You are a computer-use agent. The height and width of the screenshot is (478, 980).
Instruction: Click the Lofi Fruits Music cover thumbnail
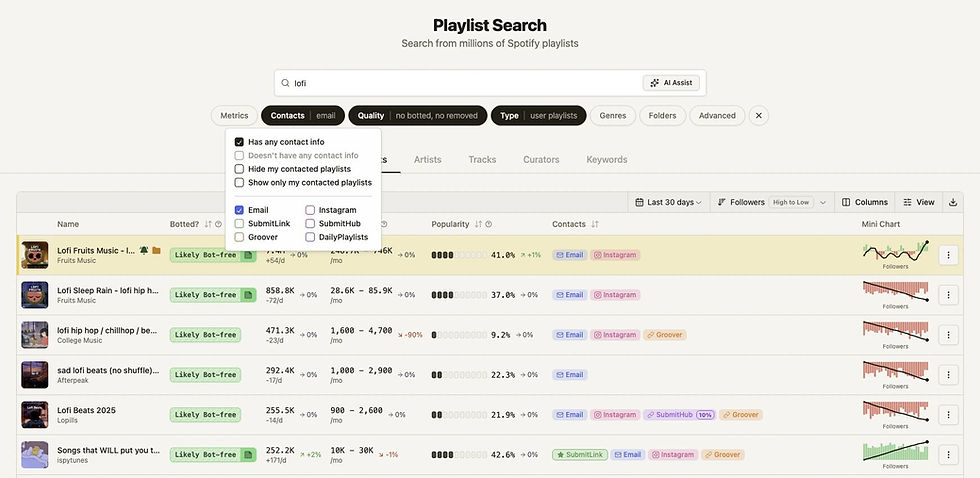tap(34, 255)
